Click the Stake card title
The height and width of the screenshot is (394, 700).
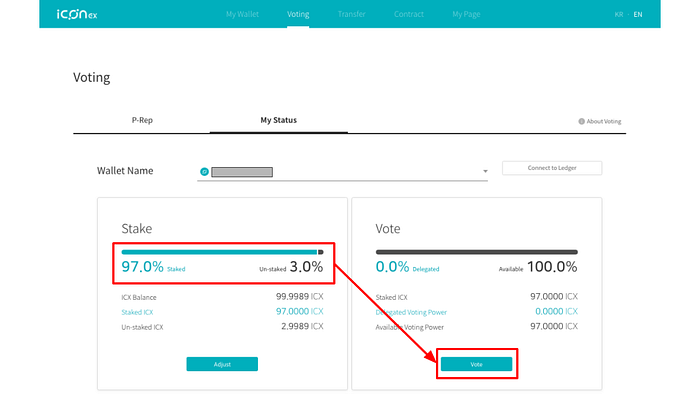137,228
